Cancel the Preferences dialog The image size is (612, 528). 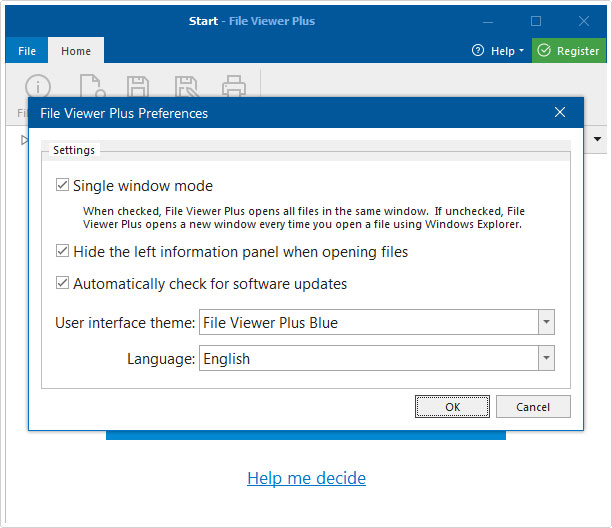tap(533, 407)
